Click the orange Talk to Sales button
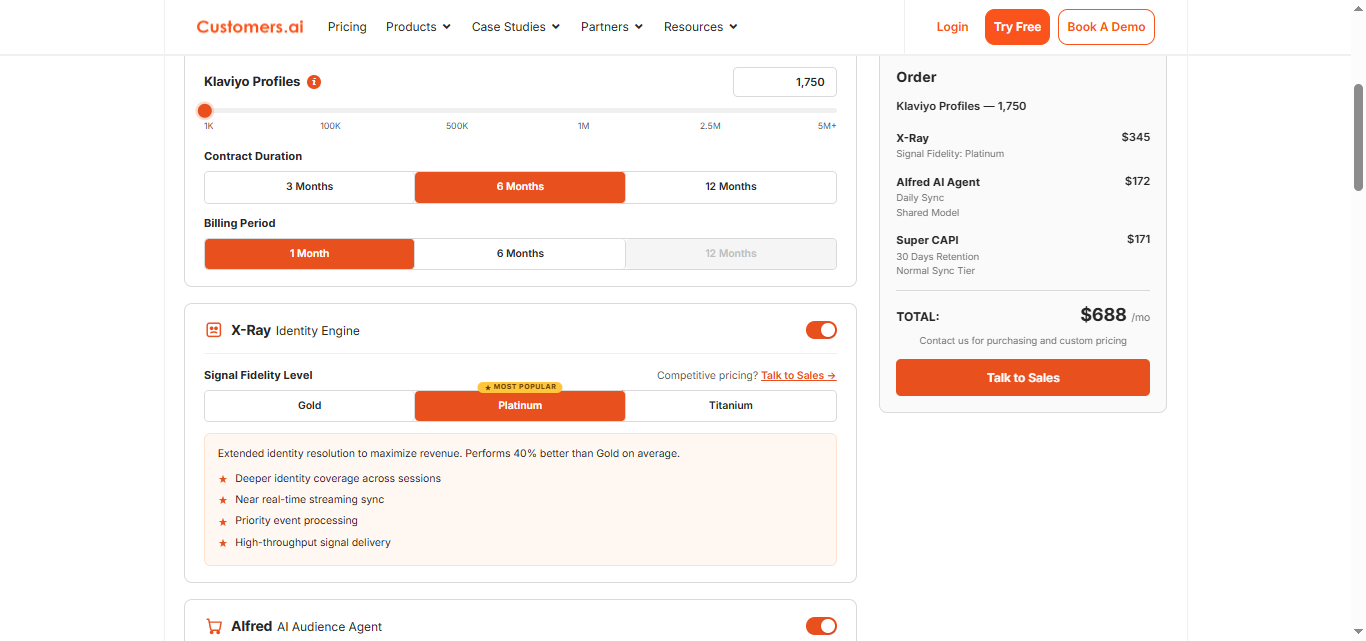 pos(1023,378)
